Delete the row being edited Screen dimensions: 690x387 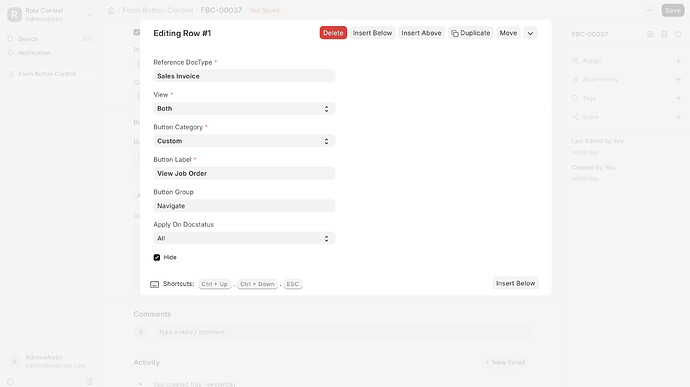tap(333, 33)
